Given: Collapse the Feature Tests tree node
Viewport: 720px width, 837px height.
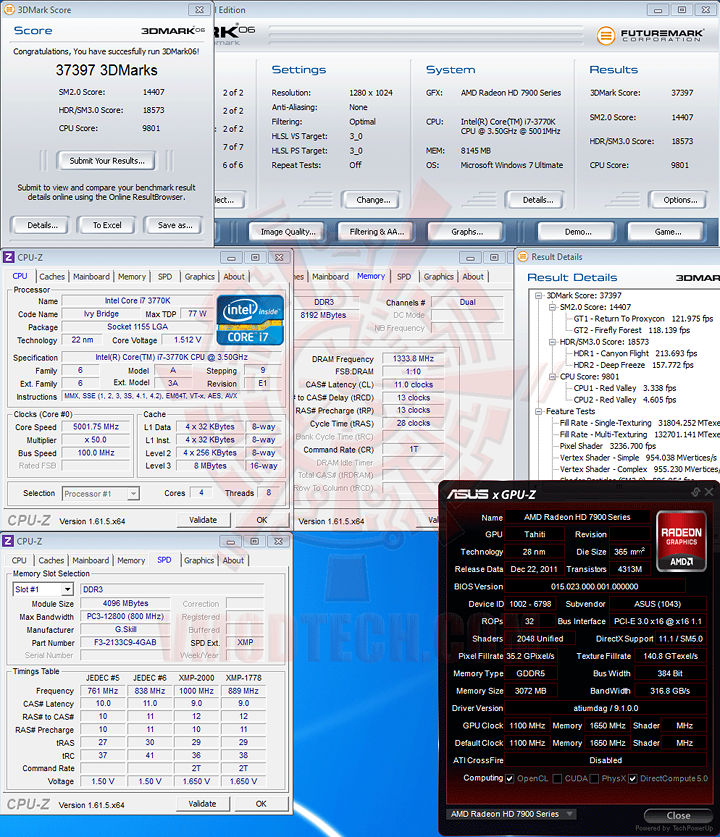Looking at the screenshot, I should 539,412.
